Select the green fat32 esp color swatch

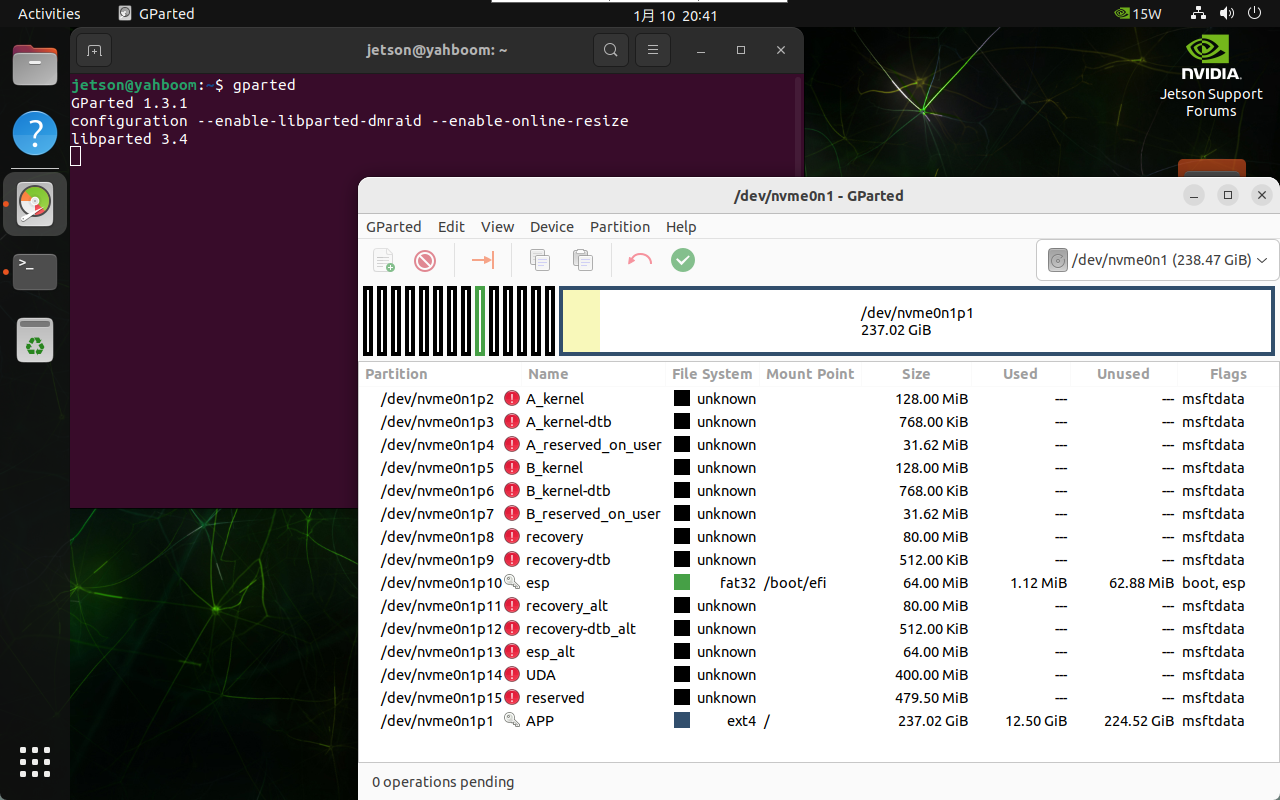tap(682, 583)
